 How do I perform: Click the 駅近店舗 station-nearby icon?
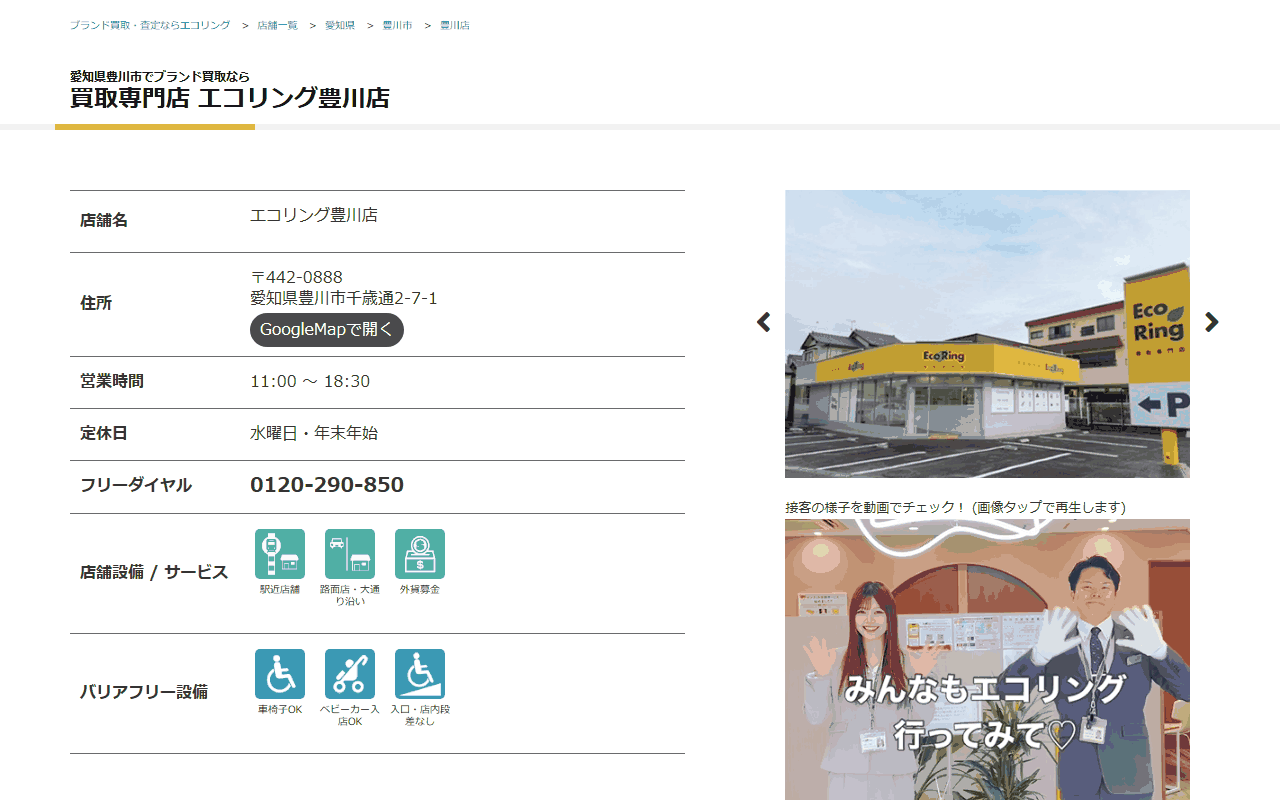(280, 554)
